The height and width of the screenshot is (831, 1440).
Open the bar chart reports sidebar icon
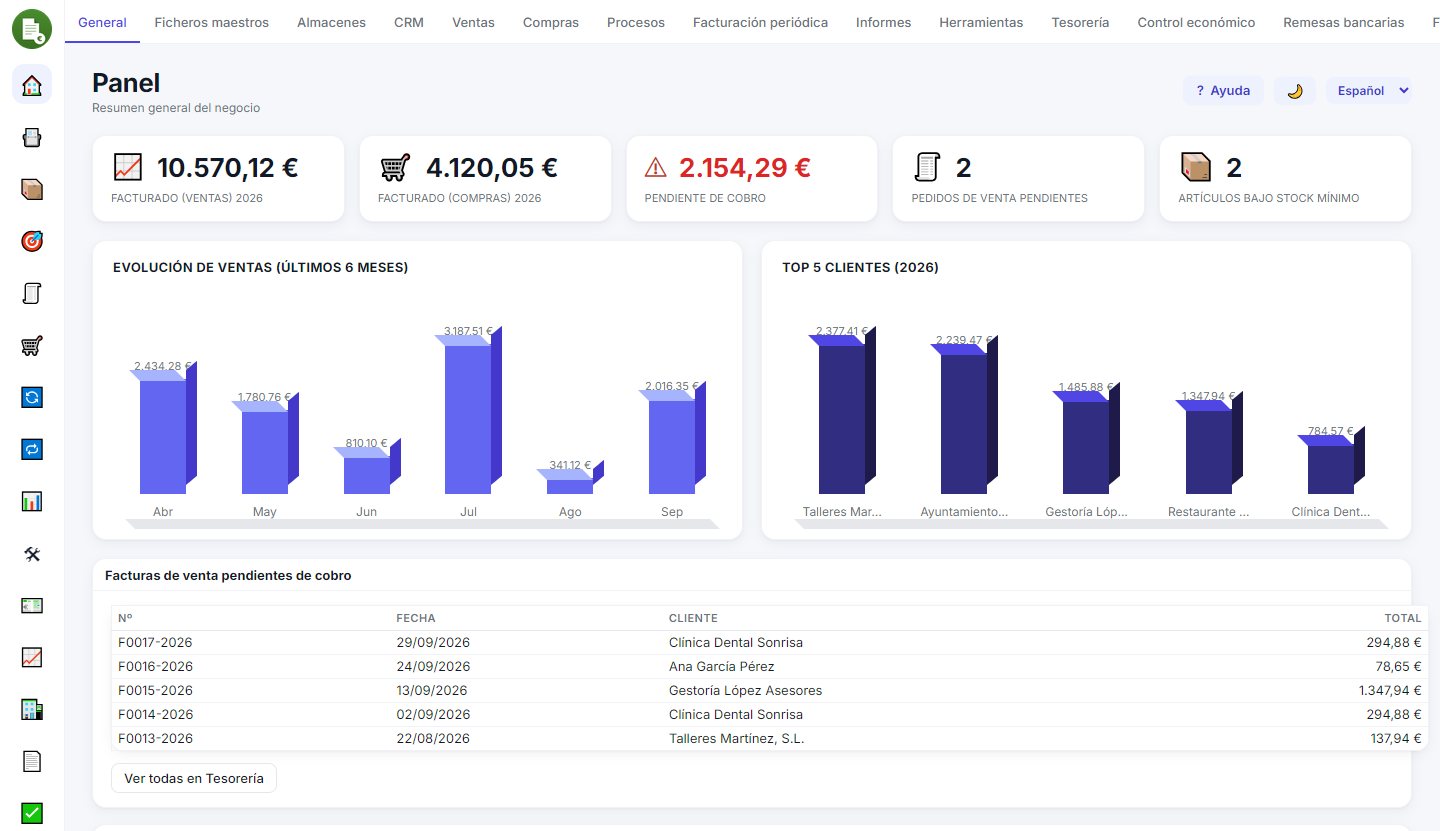[x=32, y=501]
